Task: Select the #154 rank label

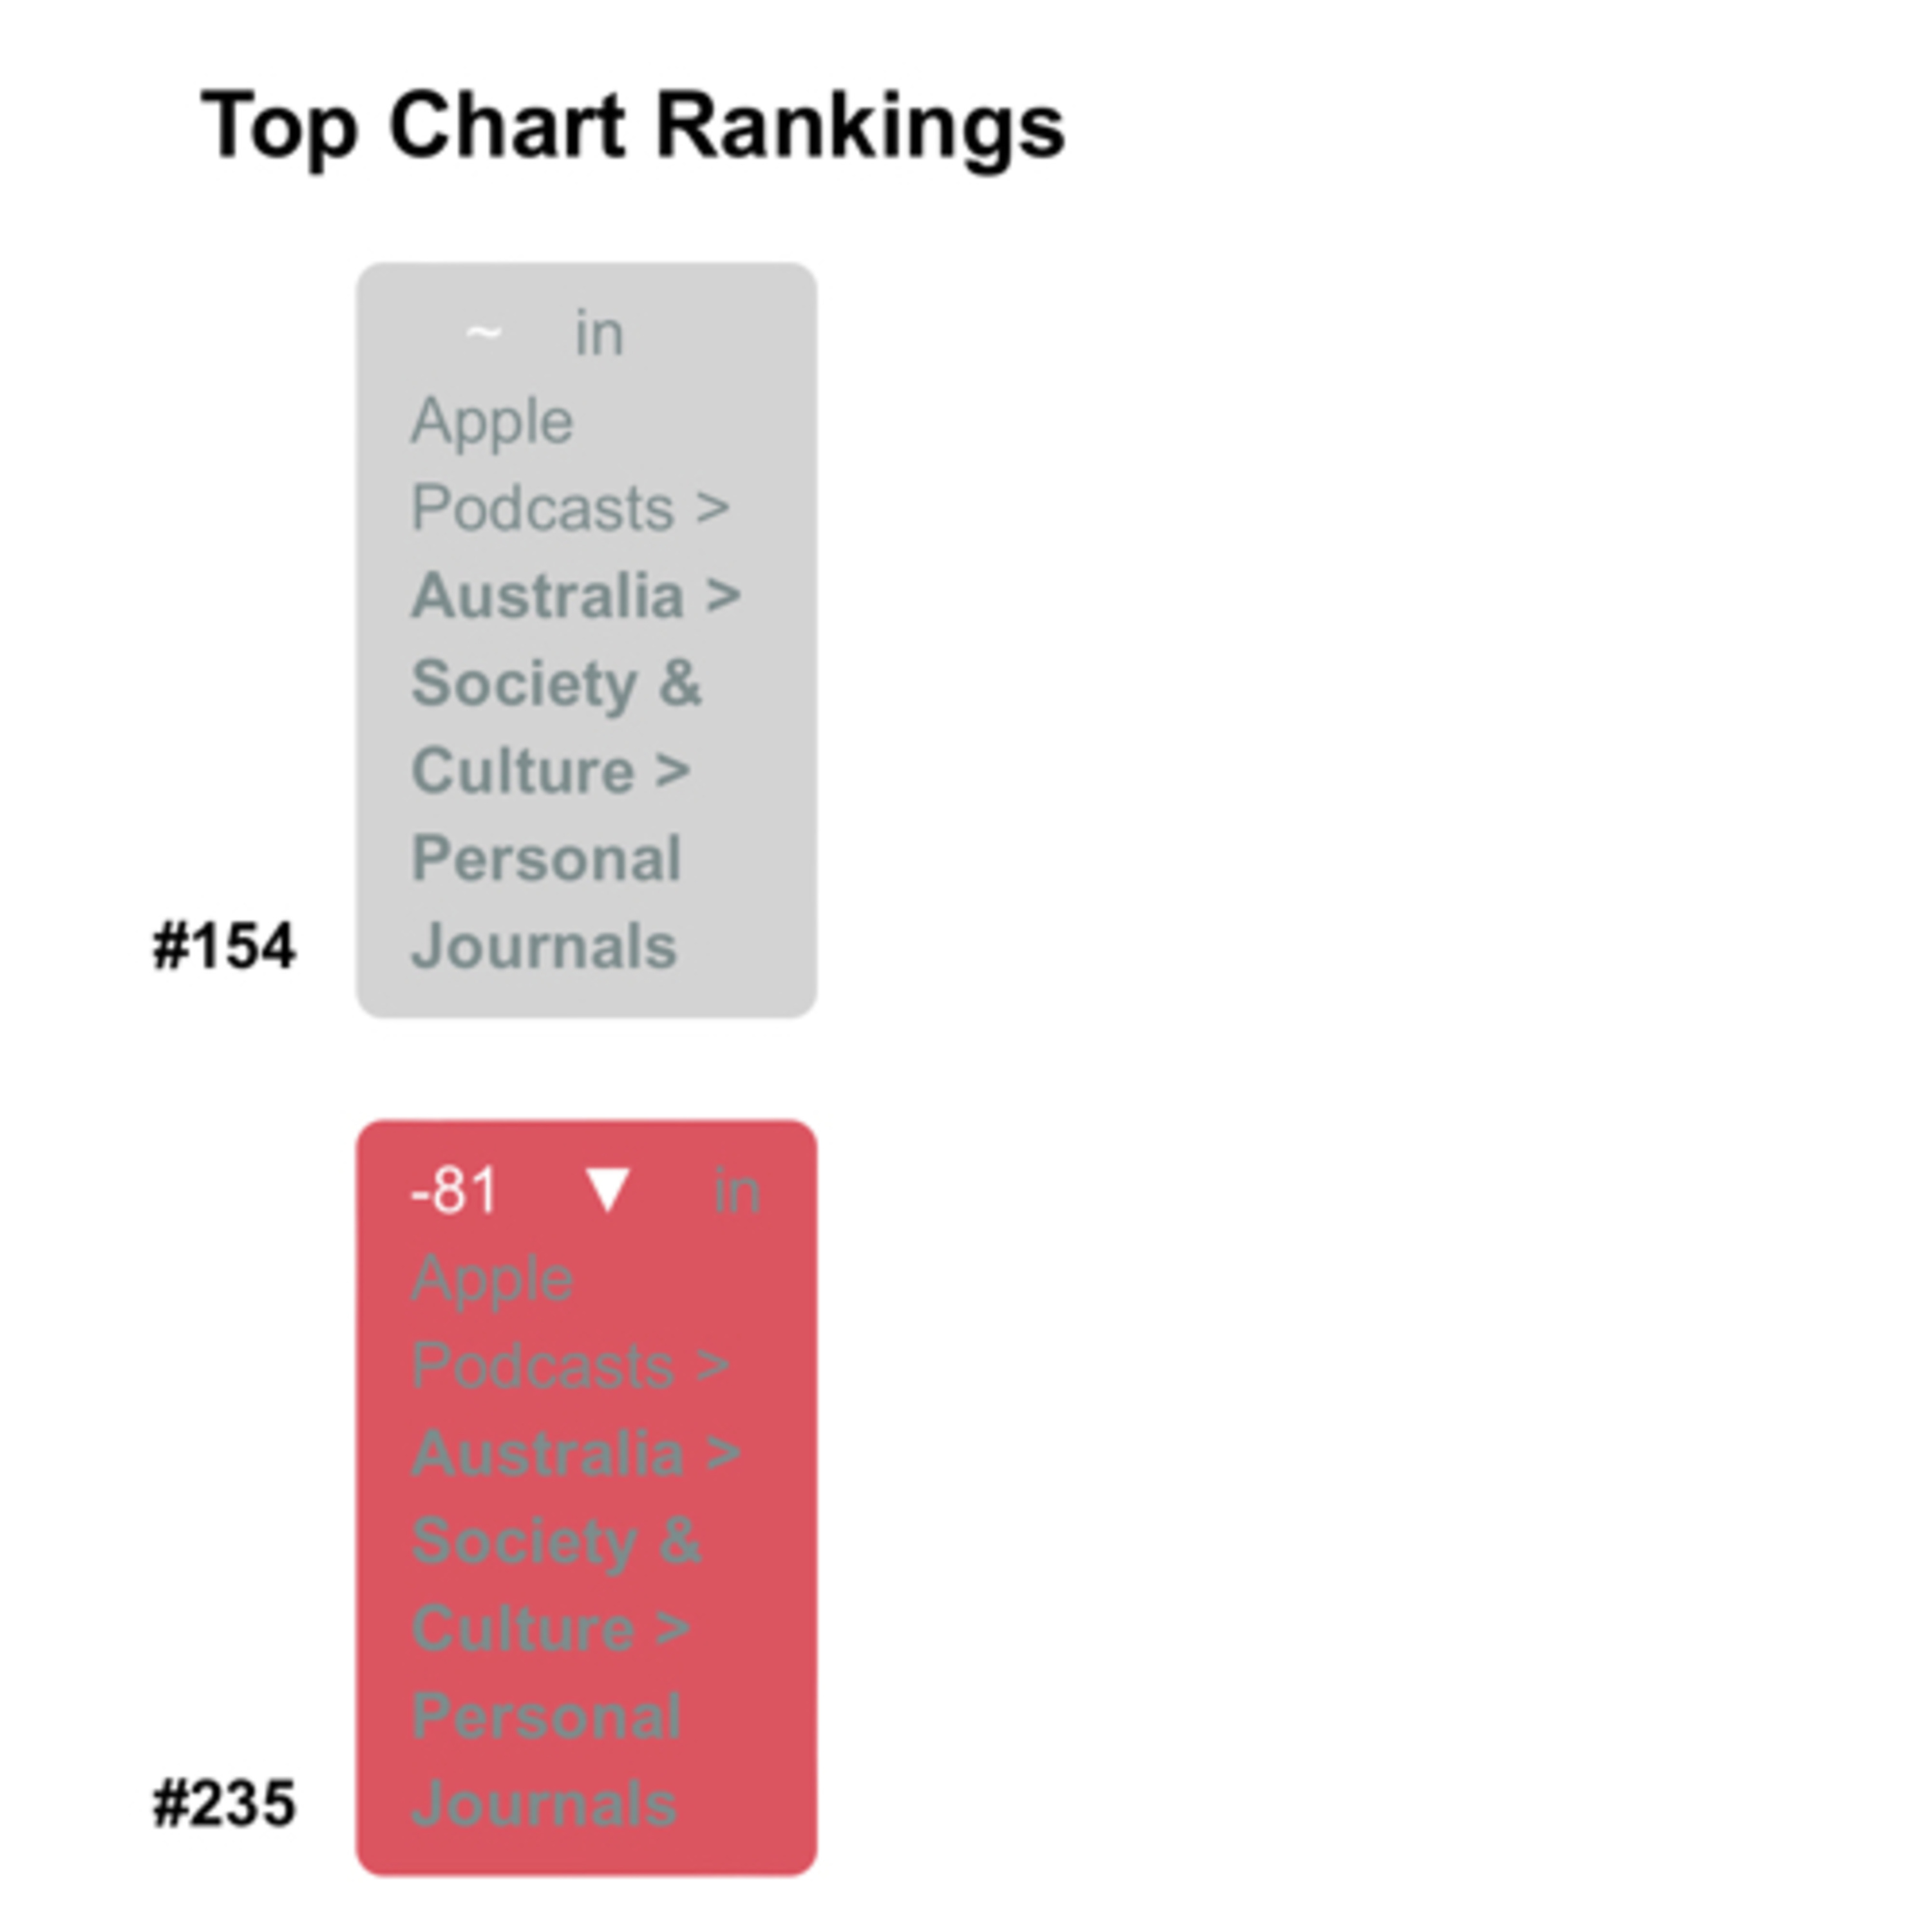Action: point(224,946)
